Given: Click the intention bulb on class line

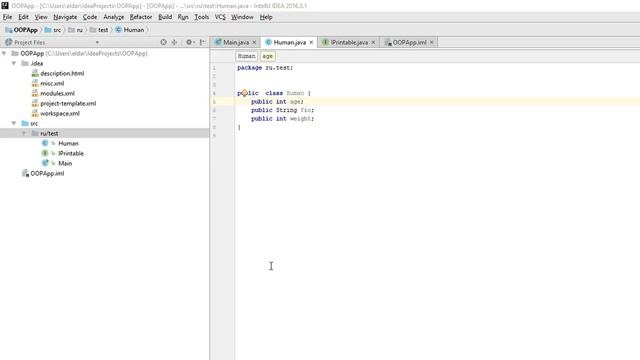Looking at the screenshot, I should click(244, 93).
